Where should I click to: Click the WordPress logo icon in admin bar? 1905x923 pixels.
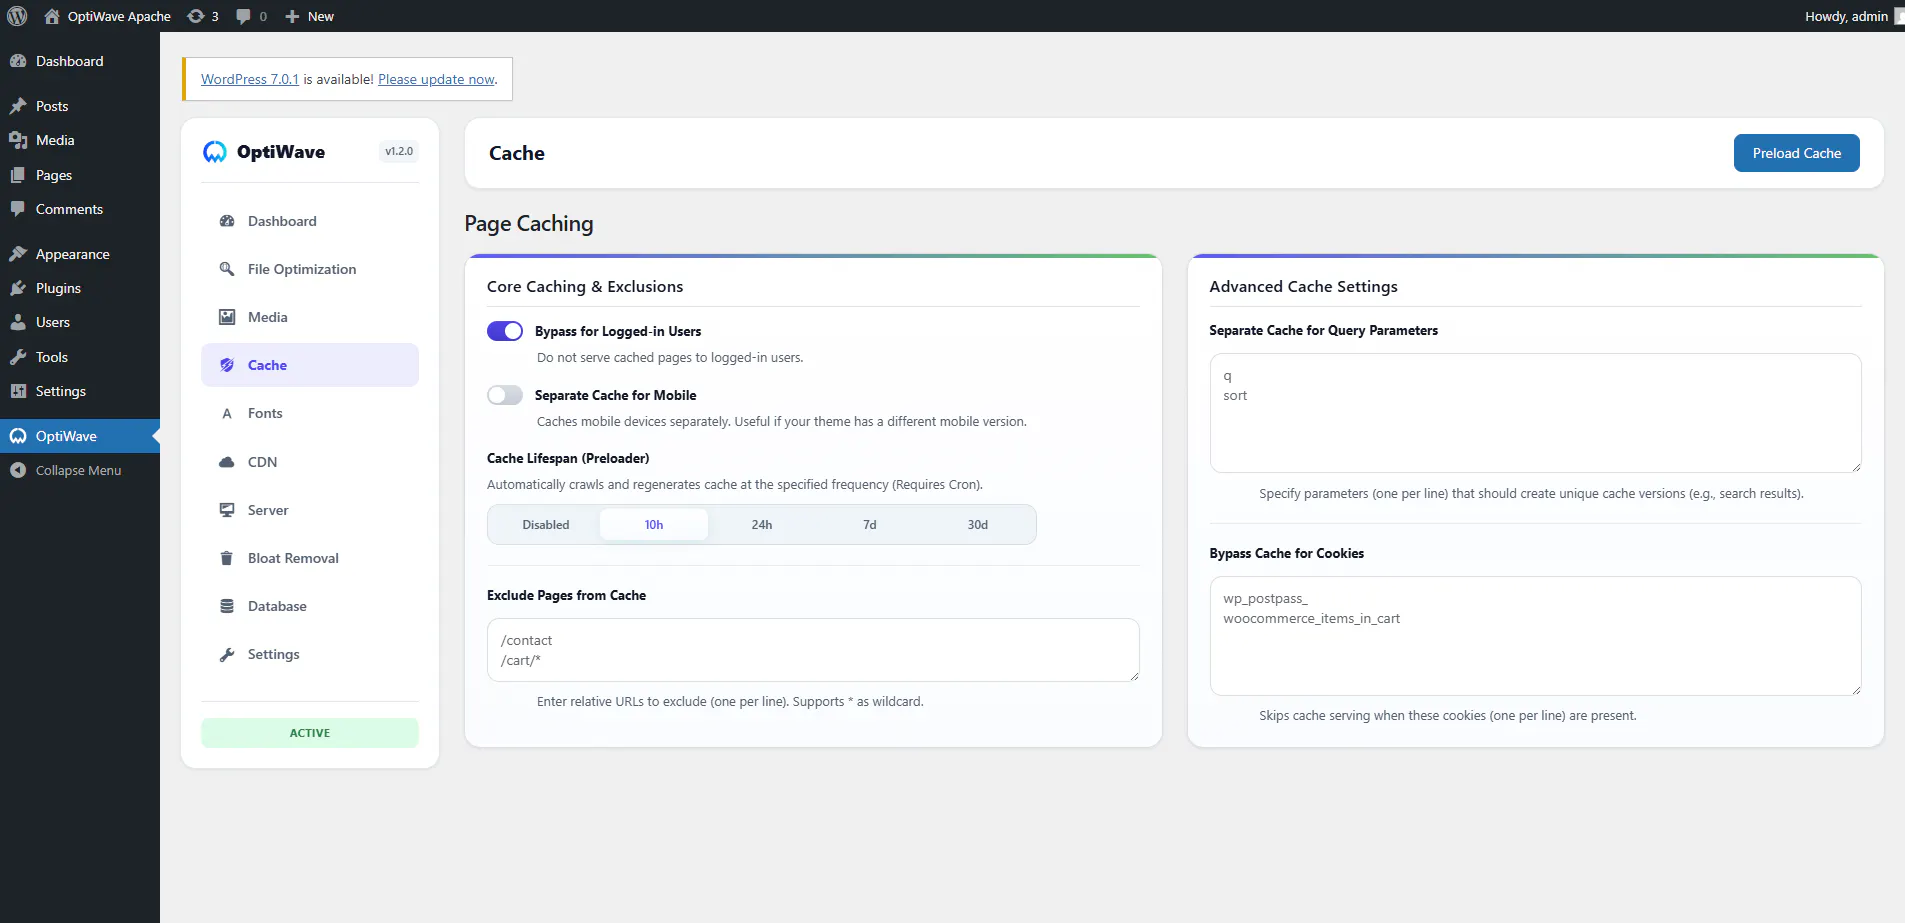point(17,16)
